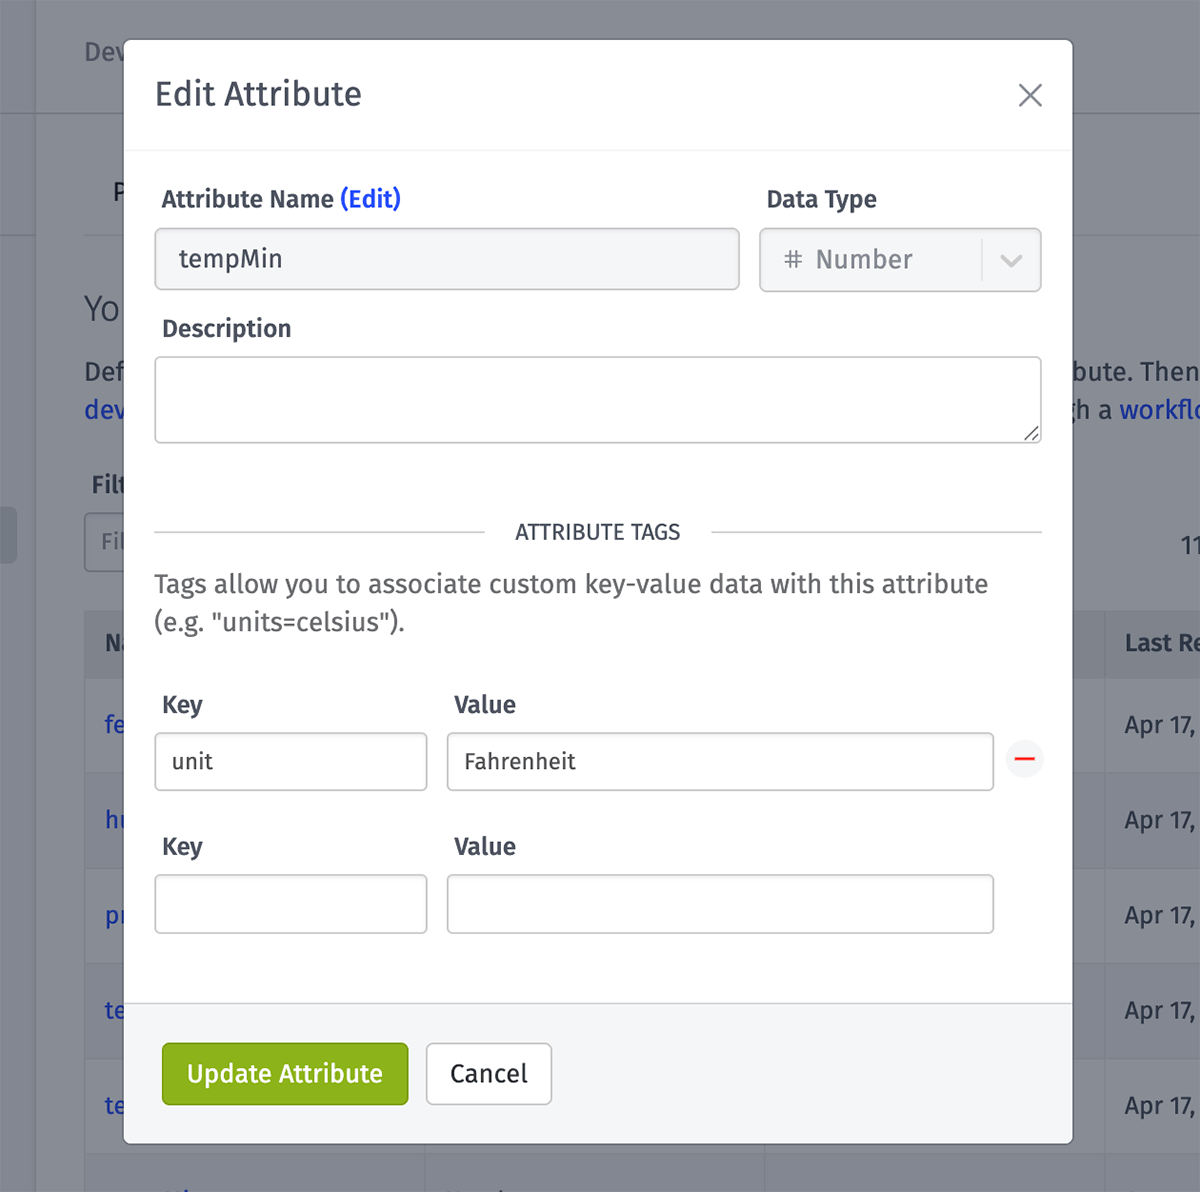This screenshot has width=1200, height=1192.
Task: Click the Description label
Action: pos(227,329)
